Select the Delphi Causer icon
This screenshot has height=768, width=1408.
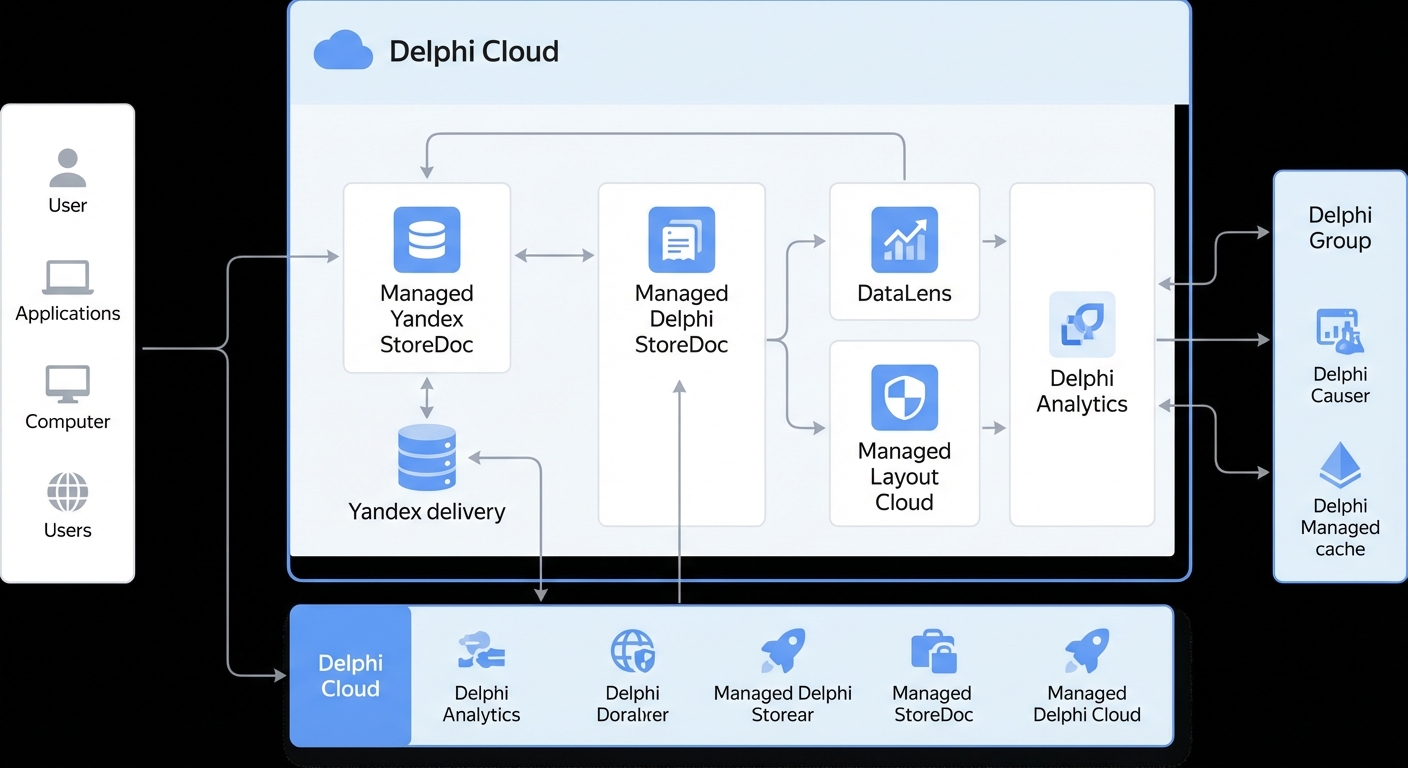pyautogui.click(x=1340, y=332)
